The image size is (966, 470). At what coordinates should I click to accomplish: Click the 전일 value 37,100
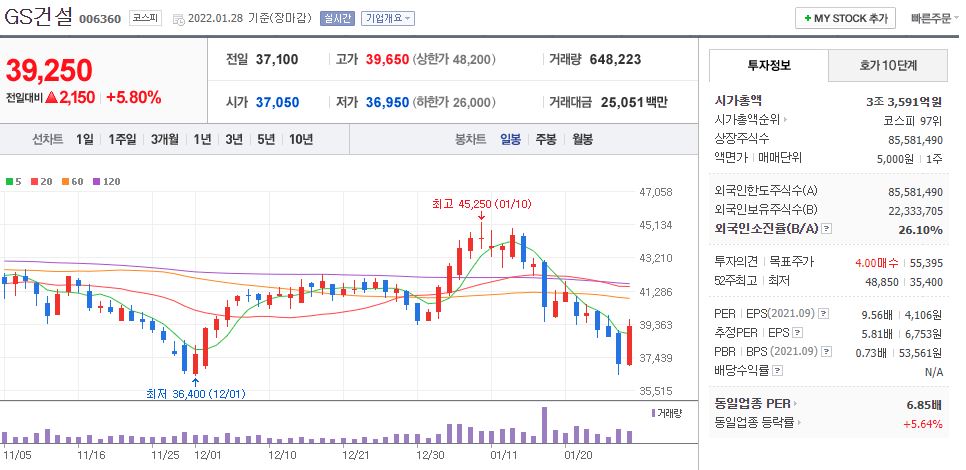click(x=277, y=60)
